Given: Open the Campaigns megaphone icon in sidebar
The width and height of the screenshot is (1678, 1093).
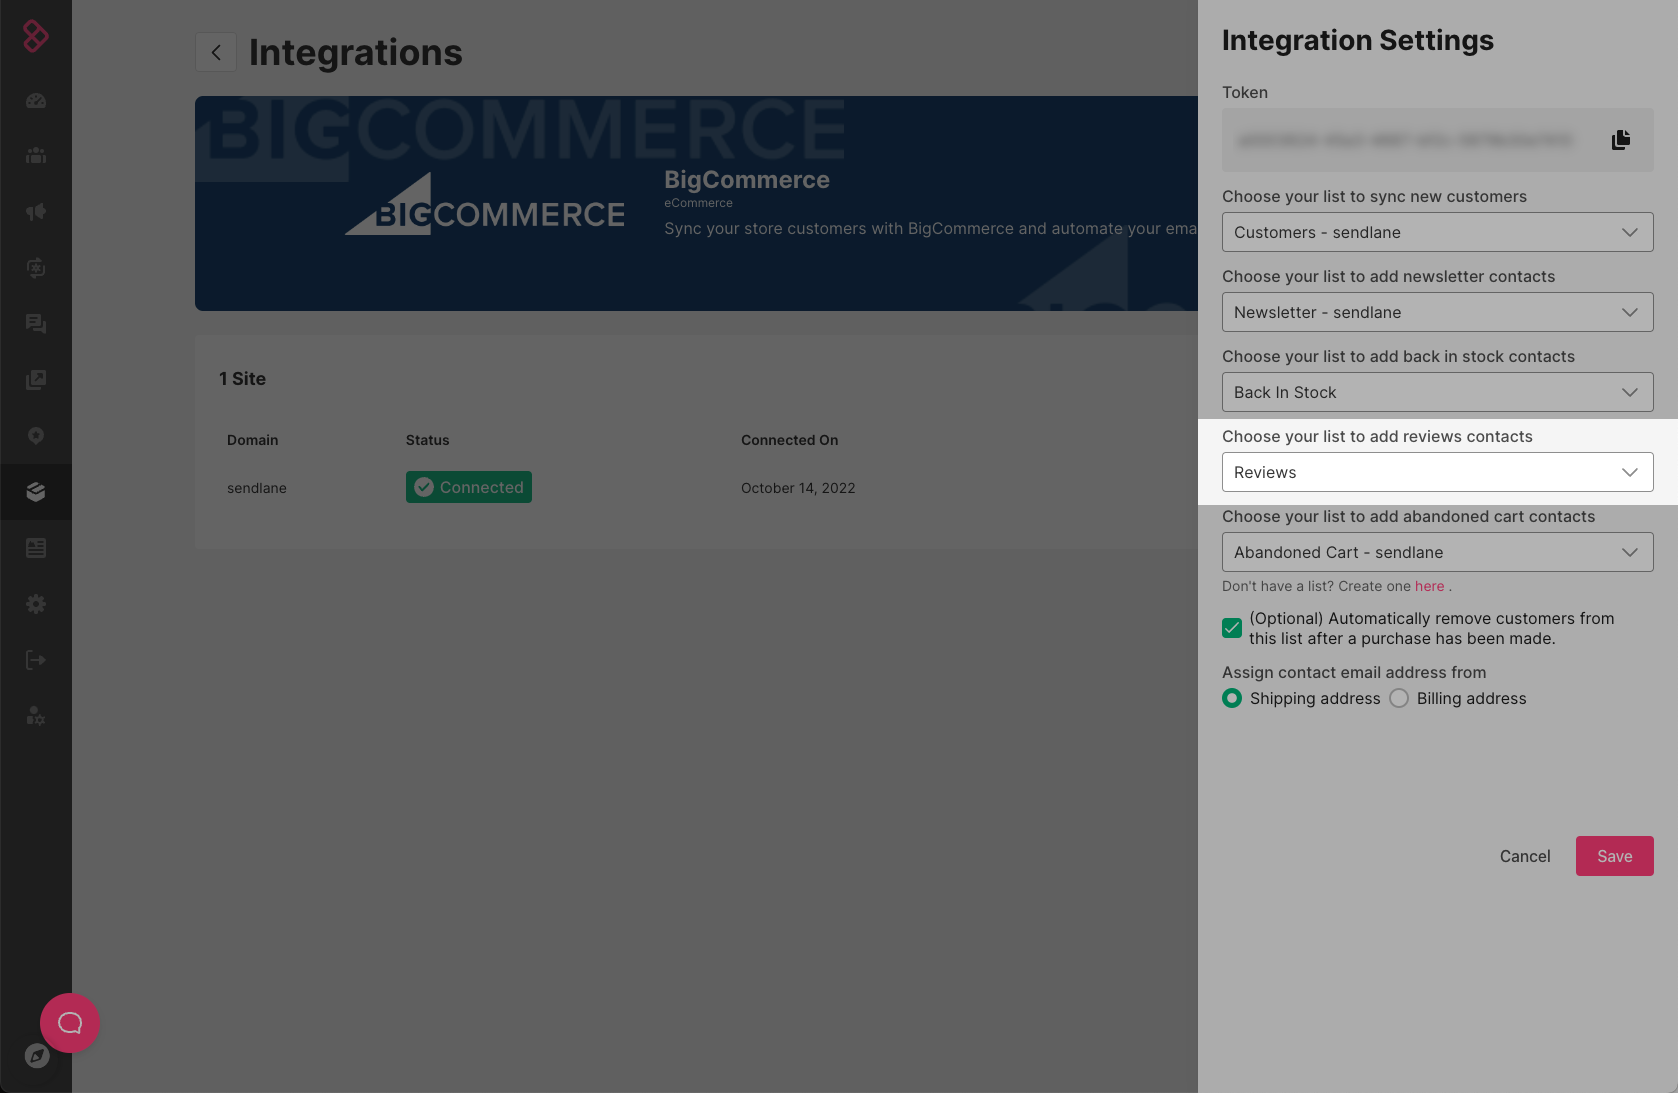Looking at the screenshot, I should point(36,212).
